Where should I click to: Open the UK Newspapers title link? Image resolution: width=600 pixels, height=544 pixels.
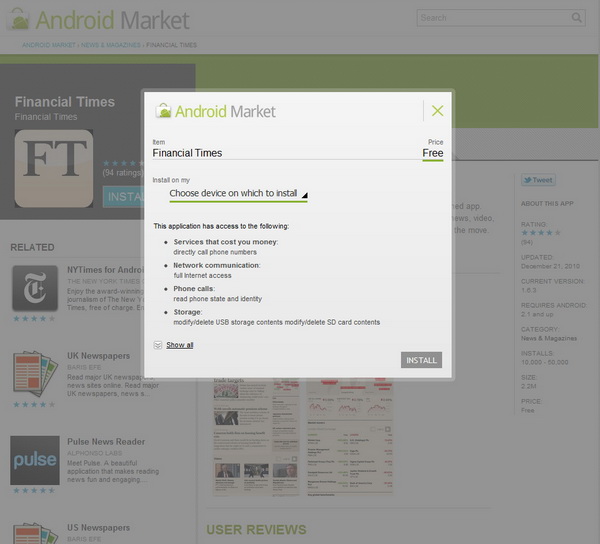[x=98, y=356]
